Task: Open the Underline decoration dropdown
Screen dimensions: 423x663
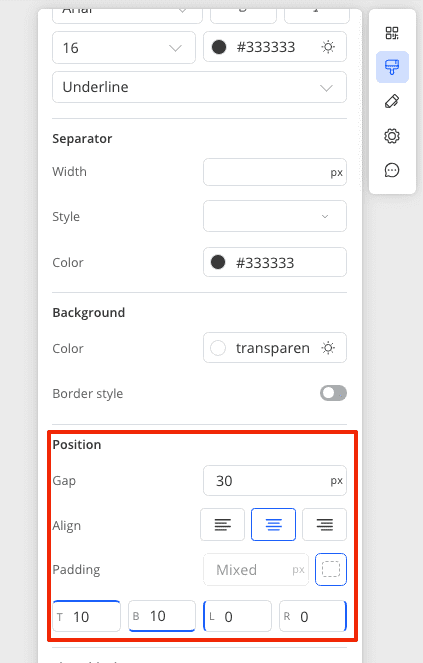Action: point(199,87)
